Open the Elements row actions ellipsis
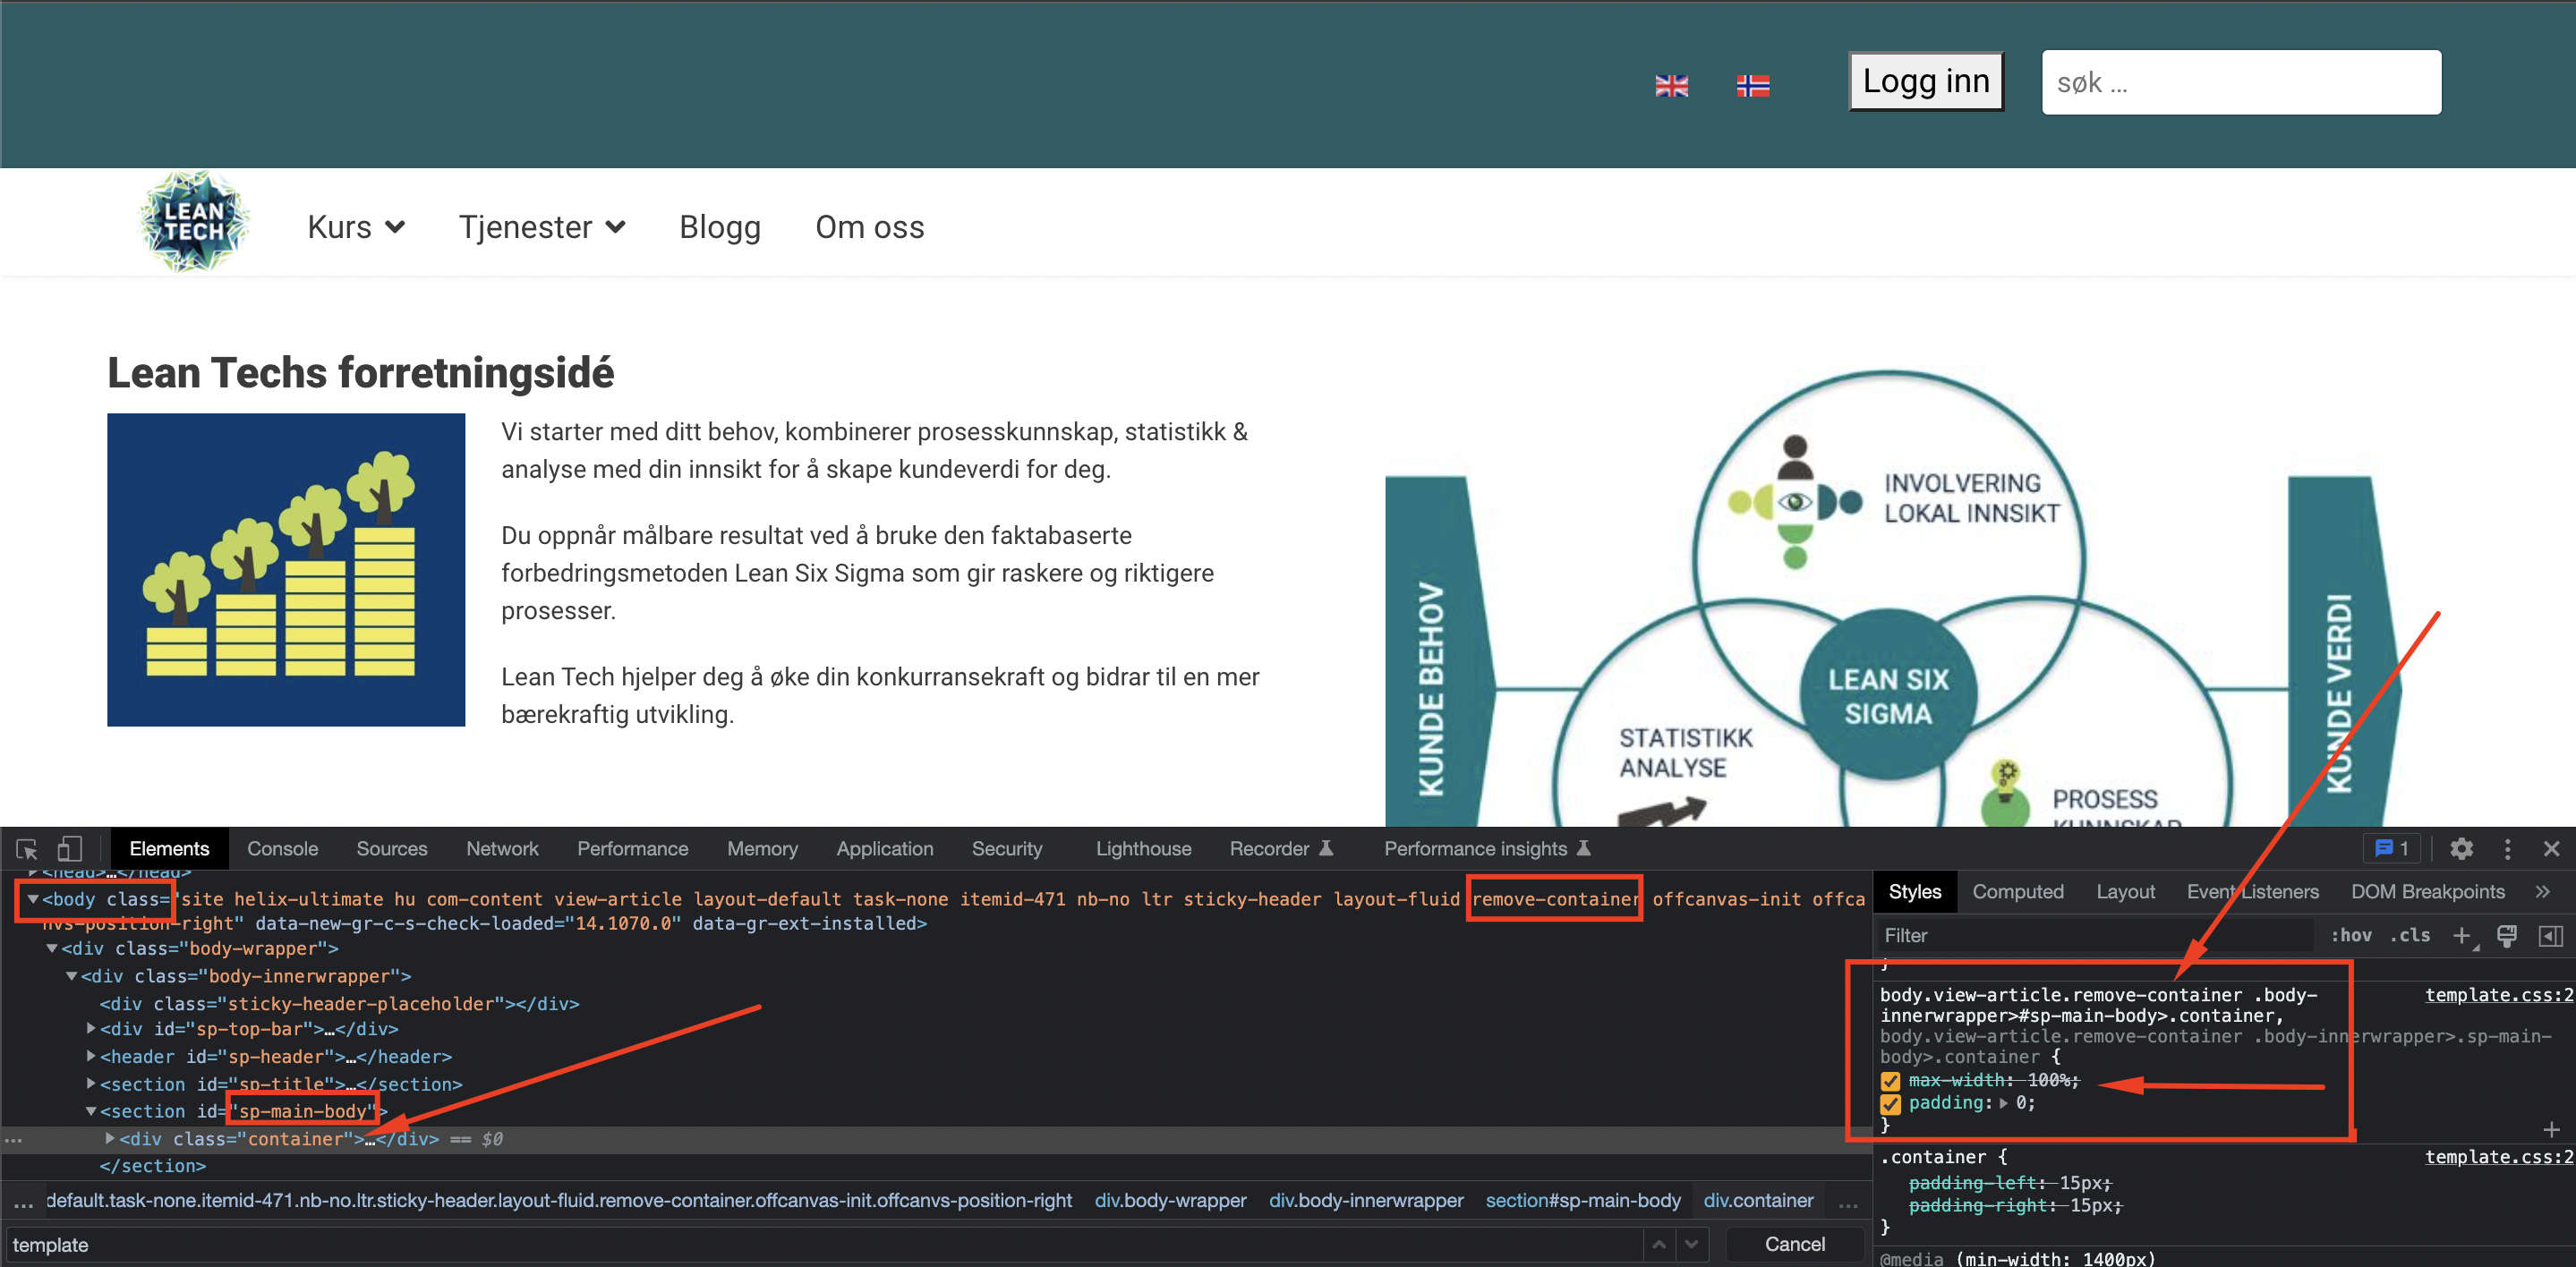 pyautogui.click(x=13, y=1140)
